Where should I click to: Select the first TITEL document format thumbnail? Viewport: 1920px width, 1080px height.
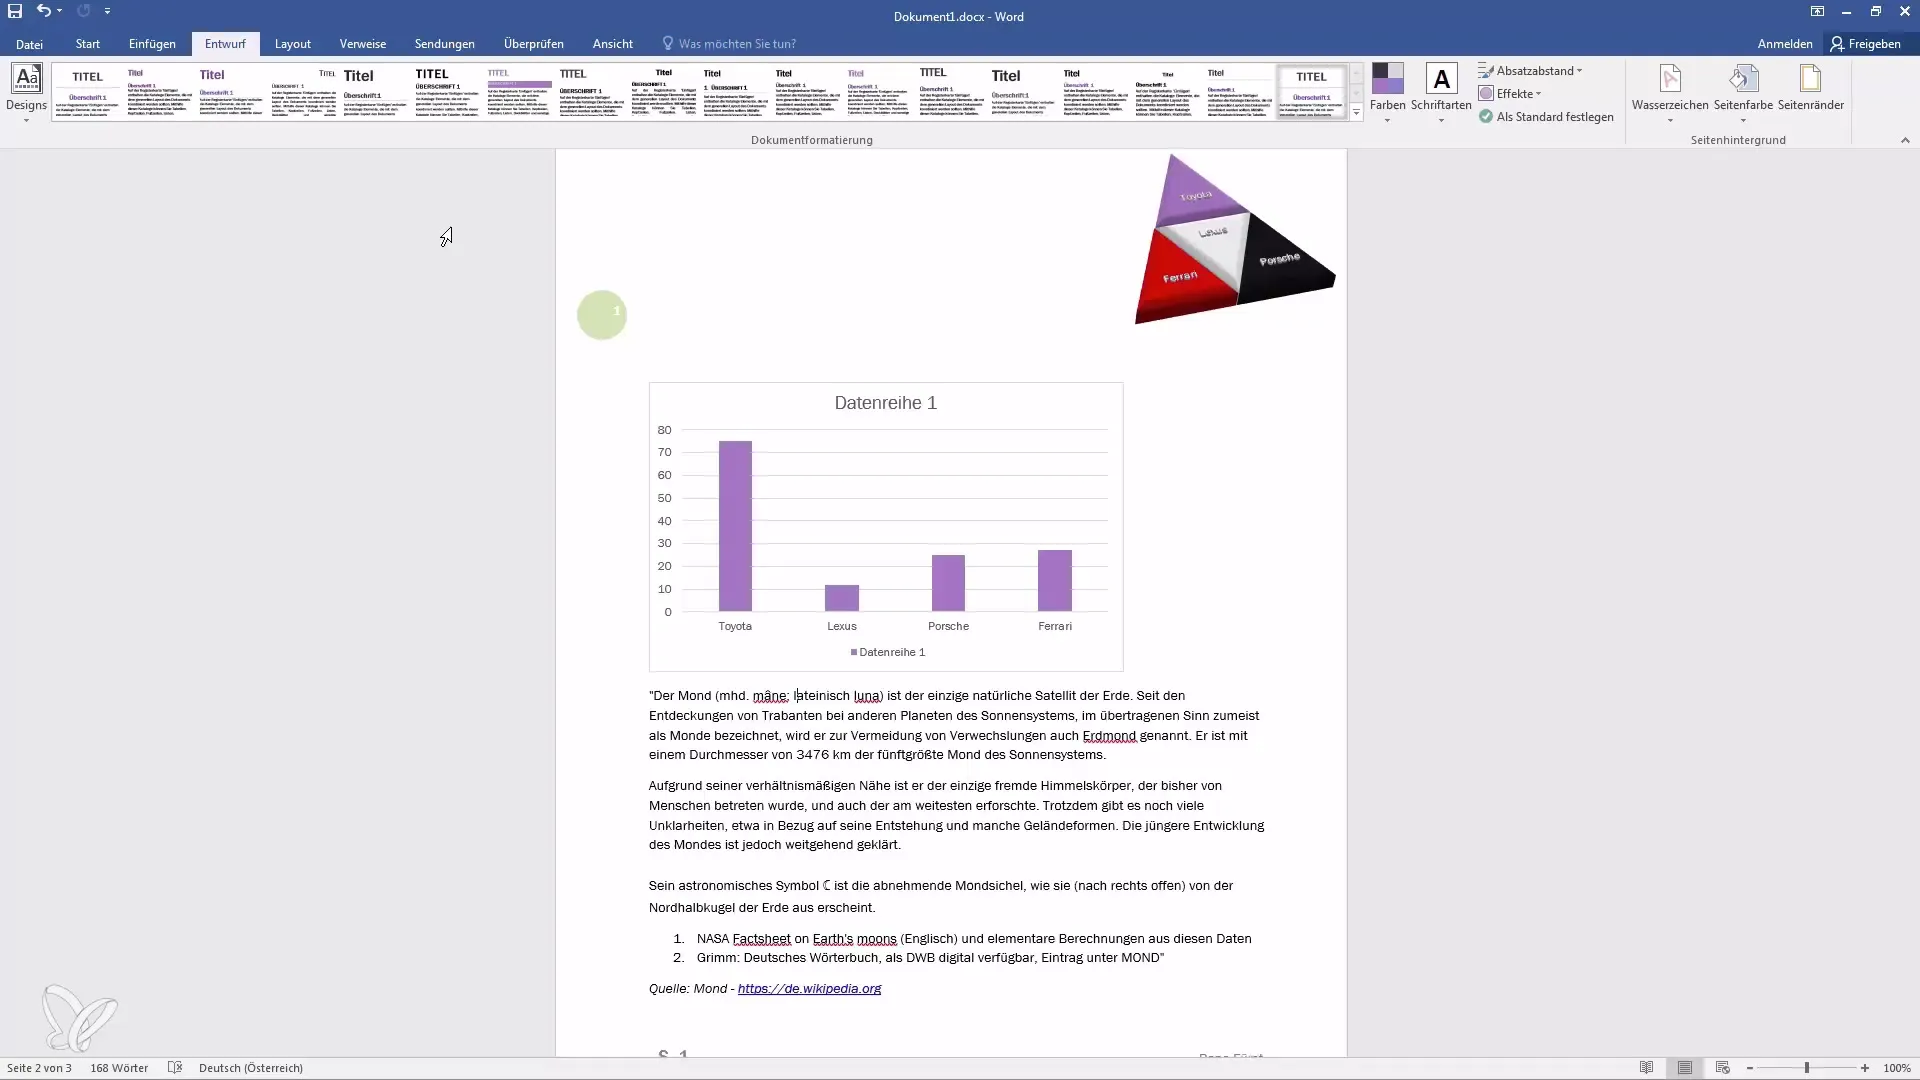(x=88, y=92)
